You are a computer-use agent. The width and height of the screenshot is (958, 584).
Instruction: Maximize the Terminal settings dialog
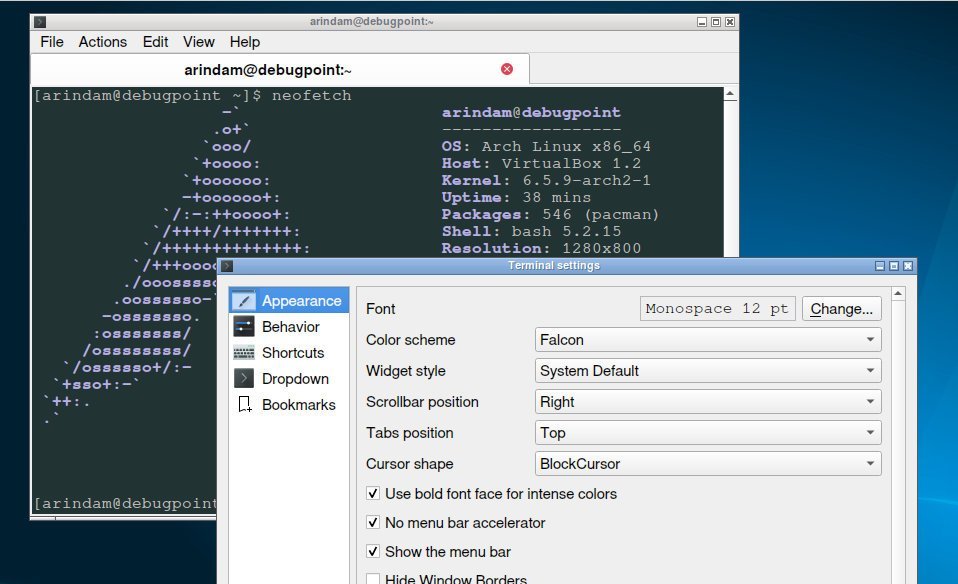894,266
